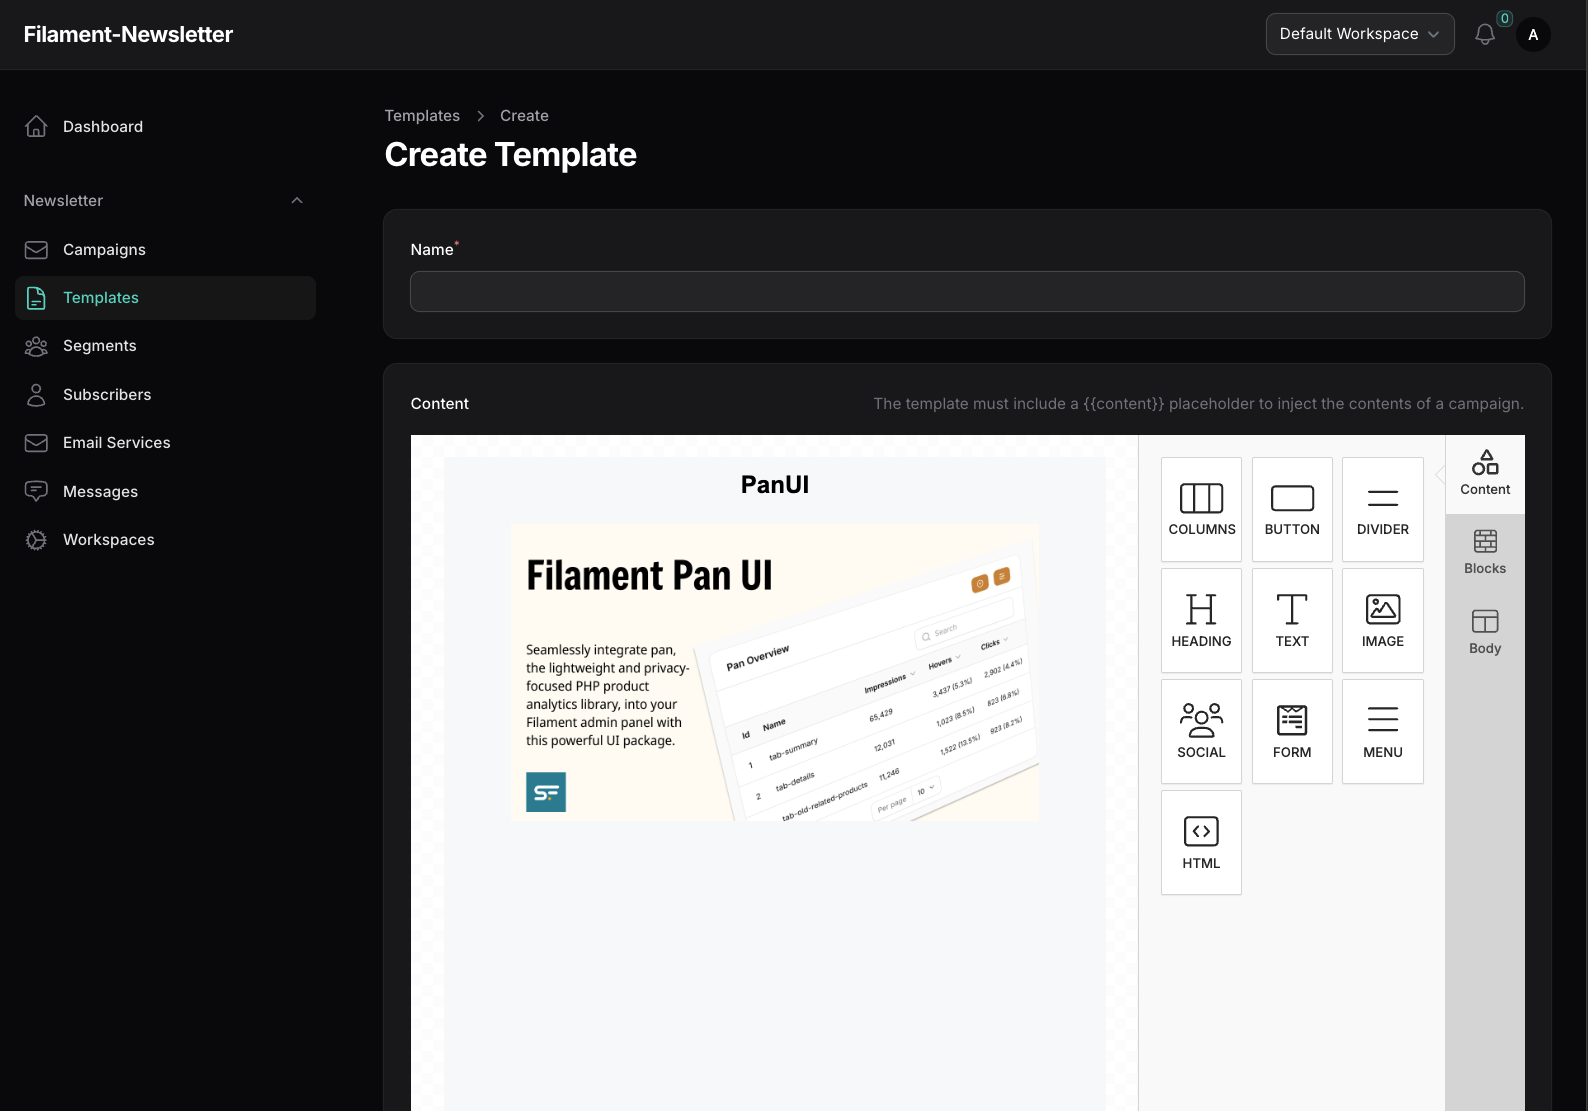Select the PanUI heading in canvas
1588x1111 pixels.
(x=775, y=485)
